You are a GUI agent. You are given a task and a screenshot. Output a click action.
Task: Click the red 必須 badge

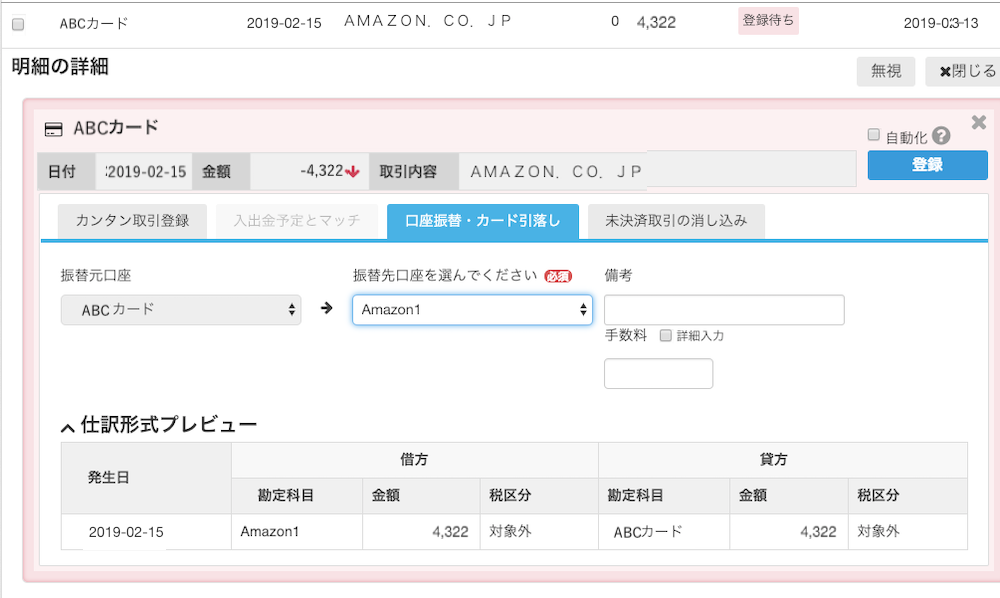(x=558, y=276)
